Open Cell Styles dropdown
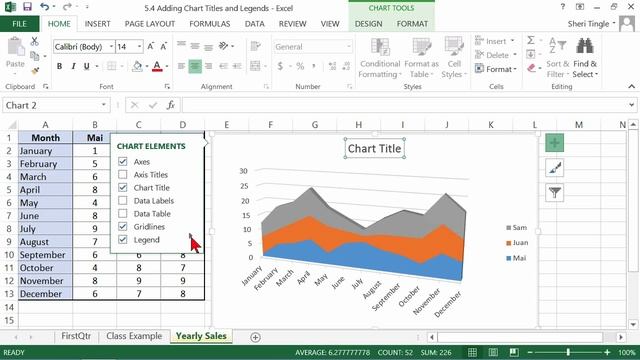The image size is (640, 360). [454, 58]
